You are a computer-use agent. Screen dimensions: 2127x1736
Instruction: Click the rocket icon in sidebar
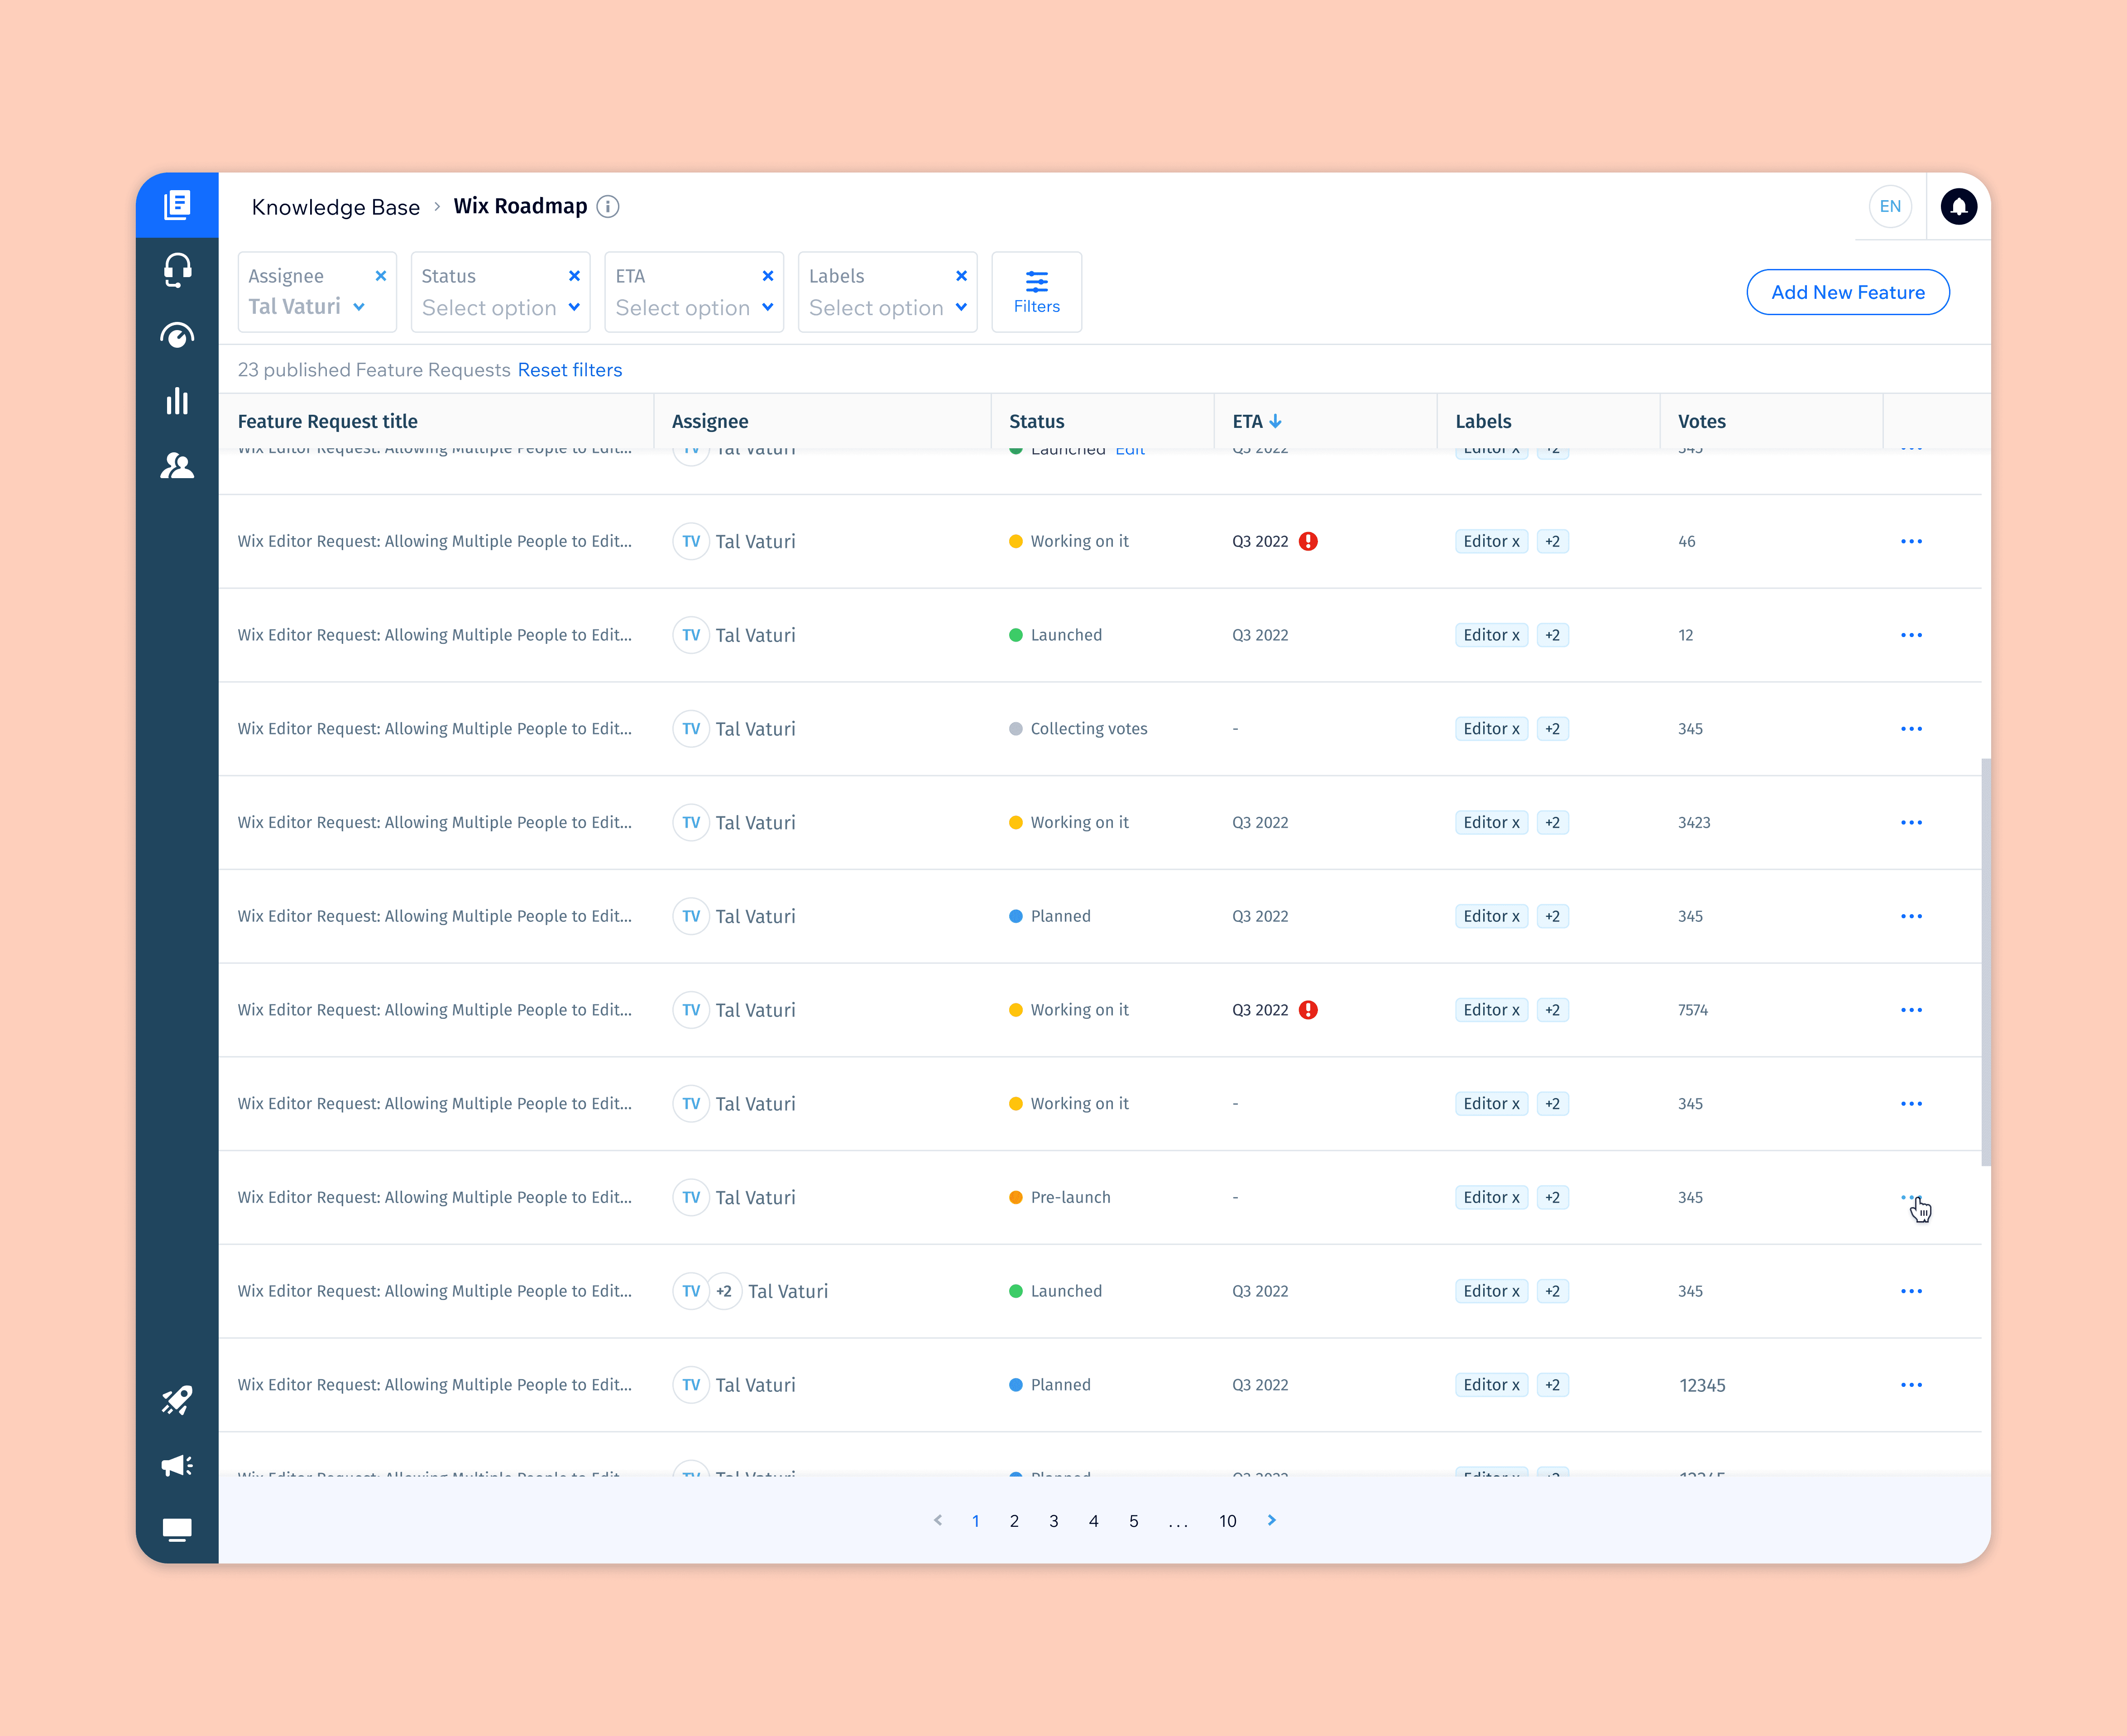177,1400
